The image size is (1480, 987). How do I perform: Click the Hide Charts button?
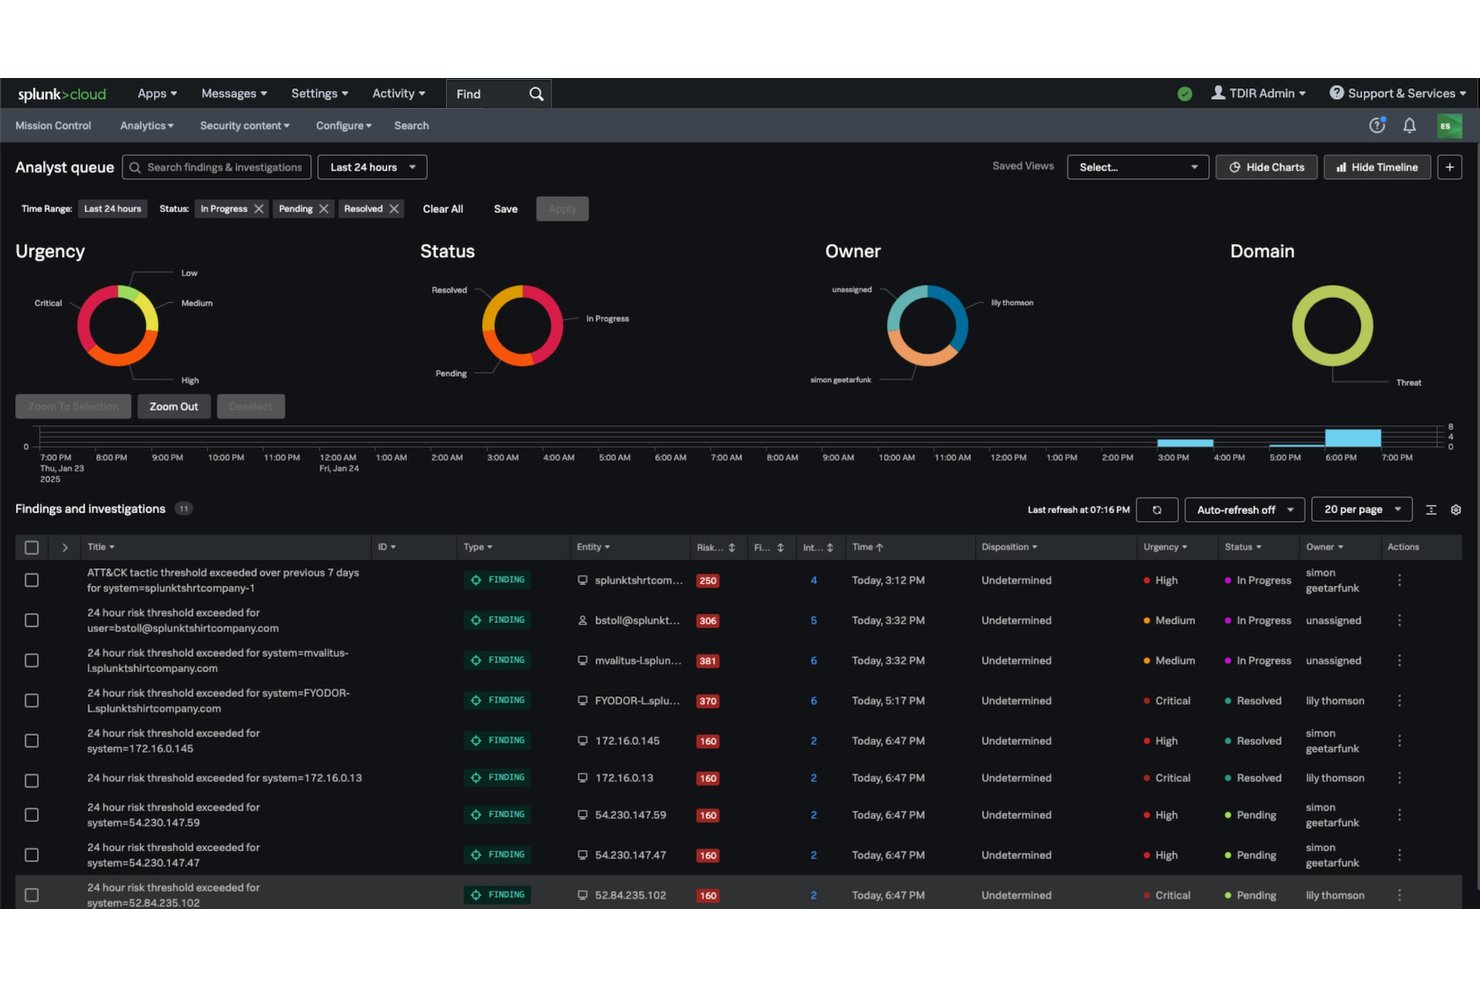[x=1266, y=167]
